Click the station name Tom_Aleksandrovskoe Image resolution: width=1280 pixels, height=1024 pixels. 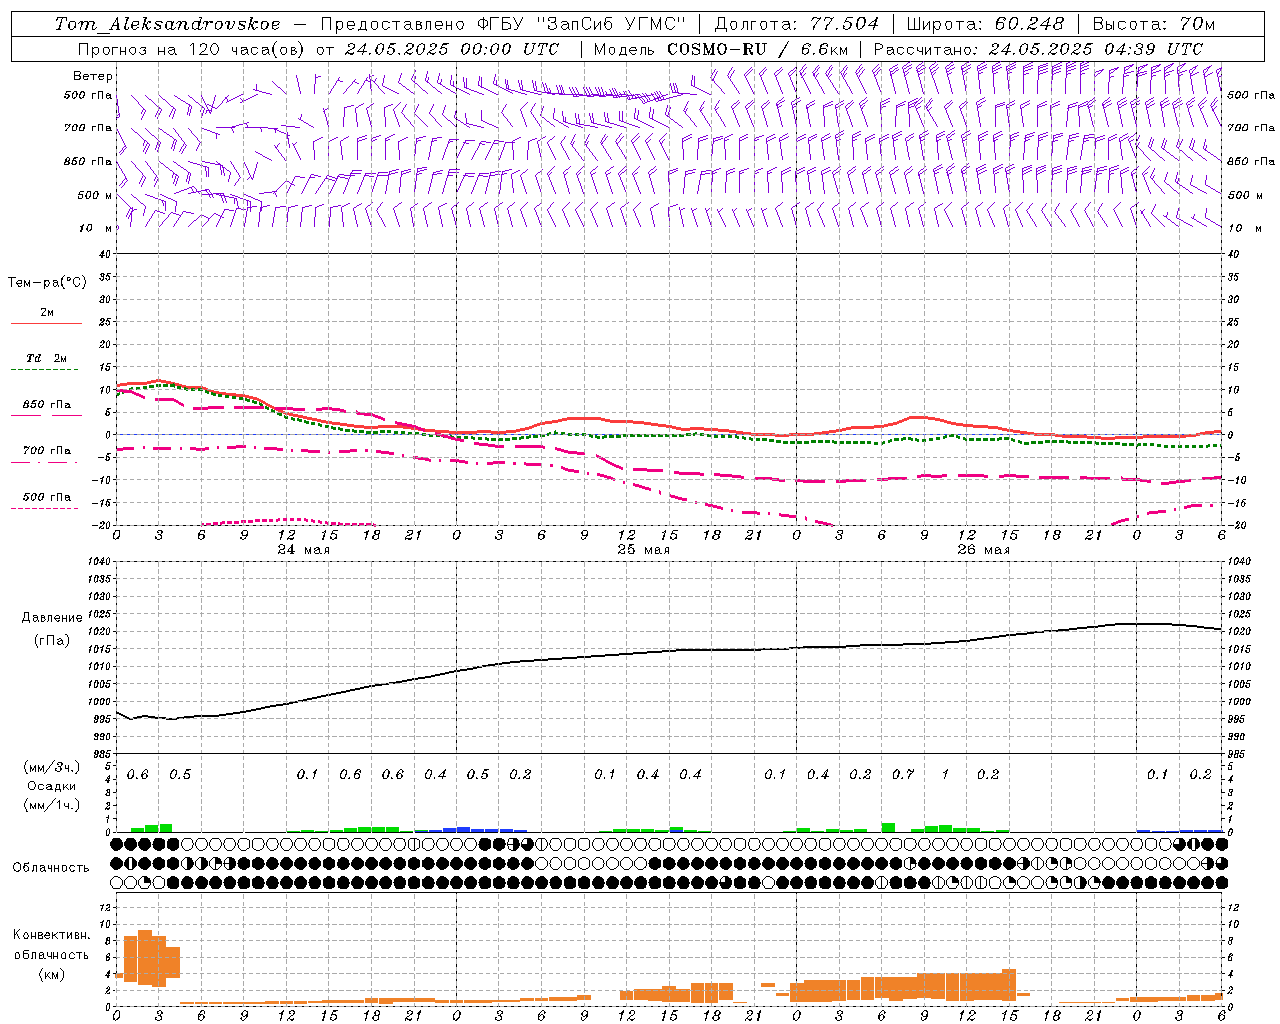pyautogui.click(x=168, y=24)
